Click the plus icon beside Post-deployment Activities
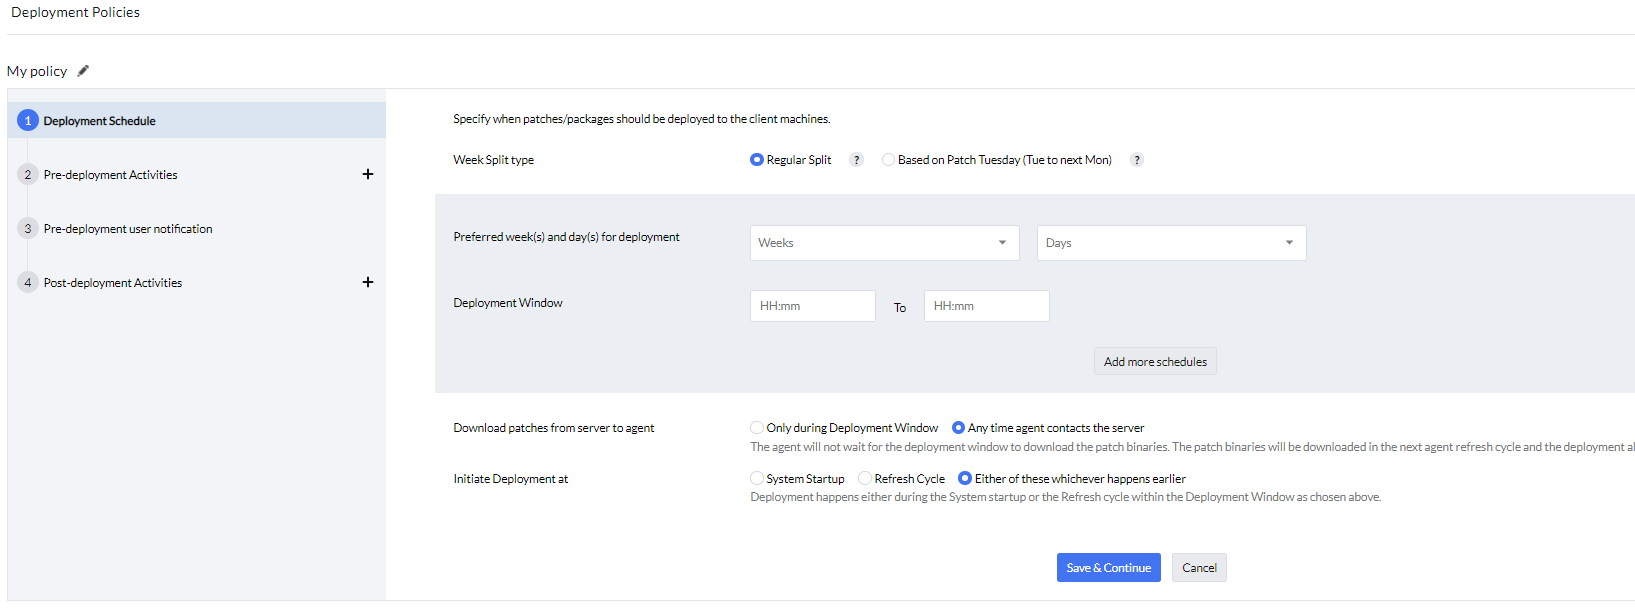 [368, 282]
